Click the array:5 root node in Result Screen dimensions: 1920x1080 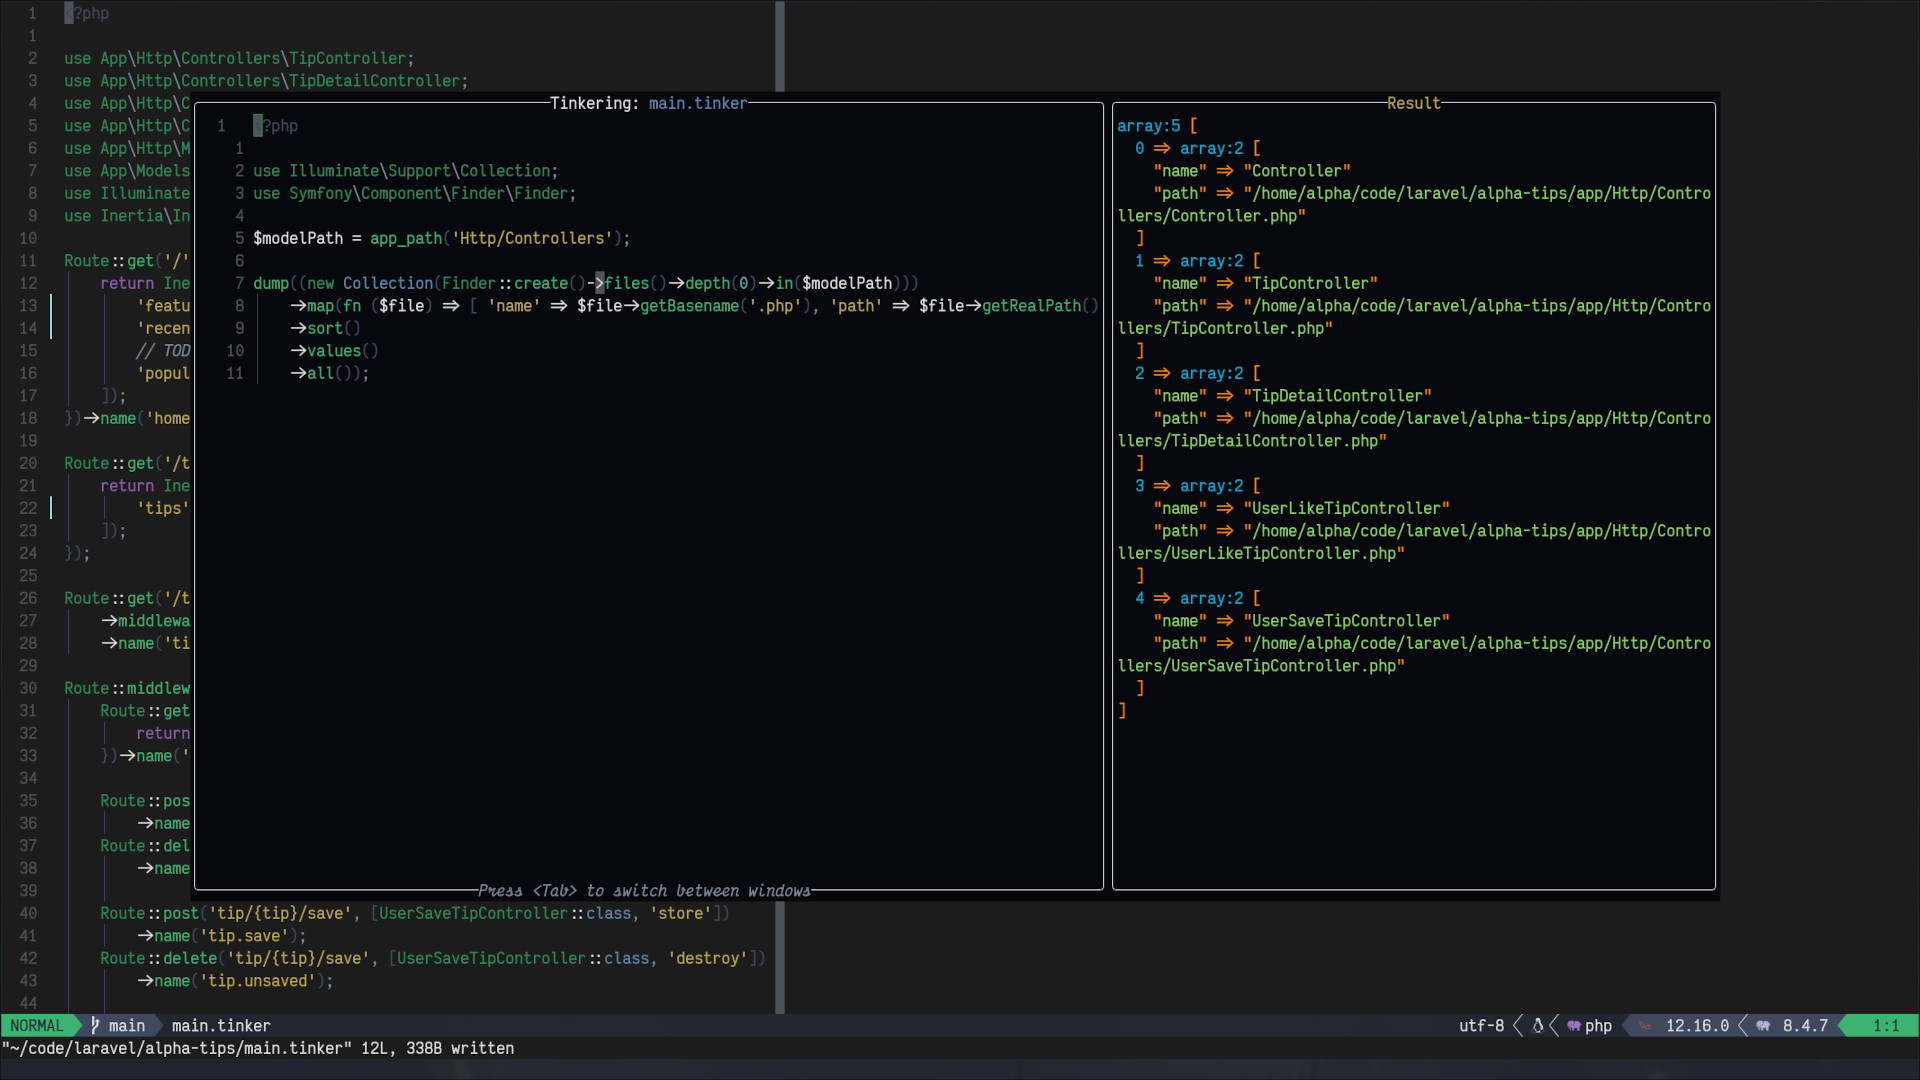[1149, 126]
